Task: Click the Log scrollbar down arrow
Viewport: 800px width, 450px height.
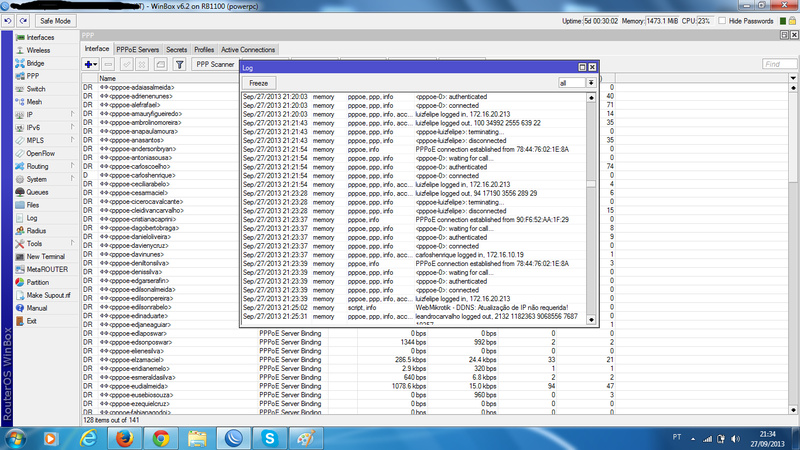Action: (x=591, y=319)
